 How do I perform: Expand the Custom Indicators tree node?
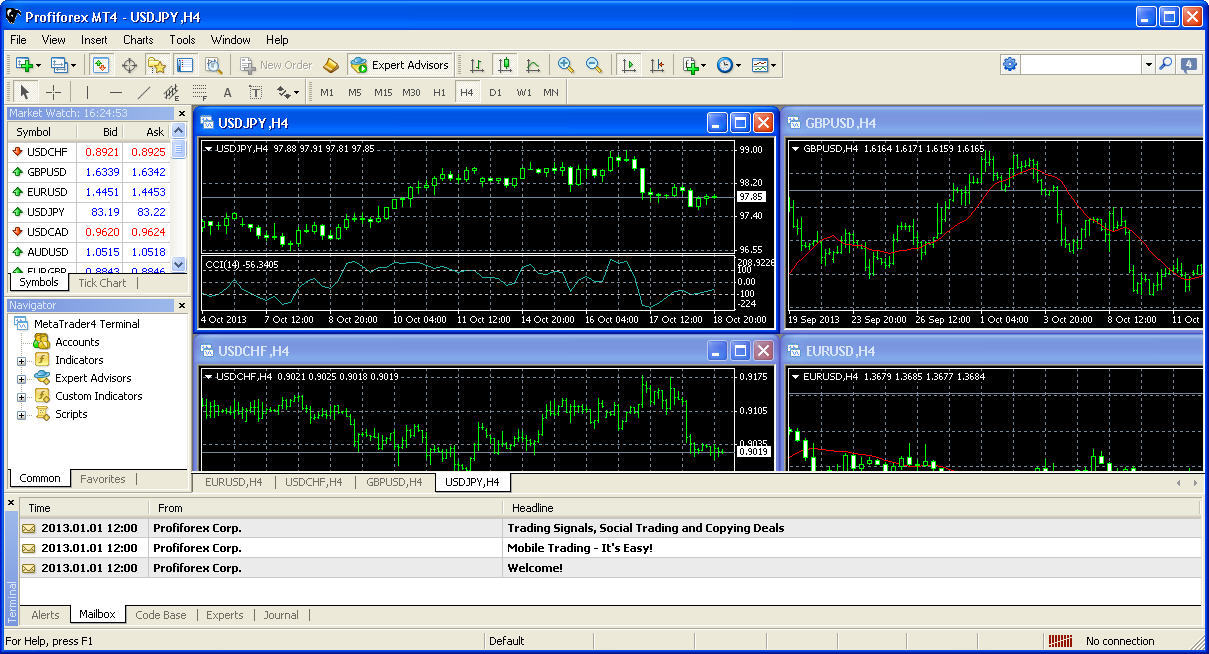[22, 396]
